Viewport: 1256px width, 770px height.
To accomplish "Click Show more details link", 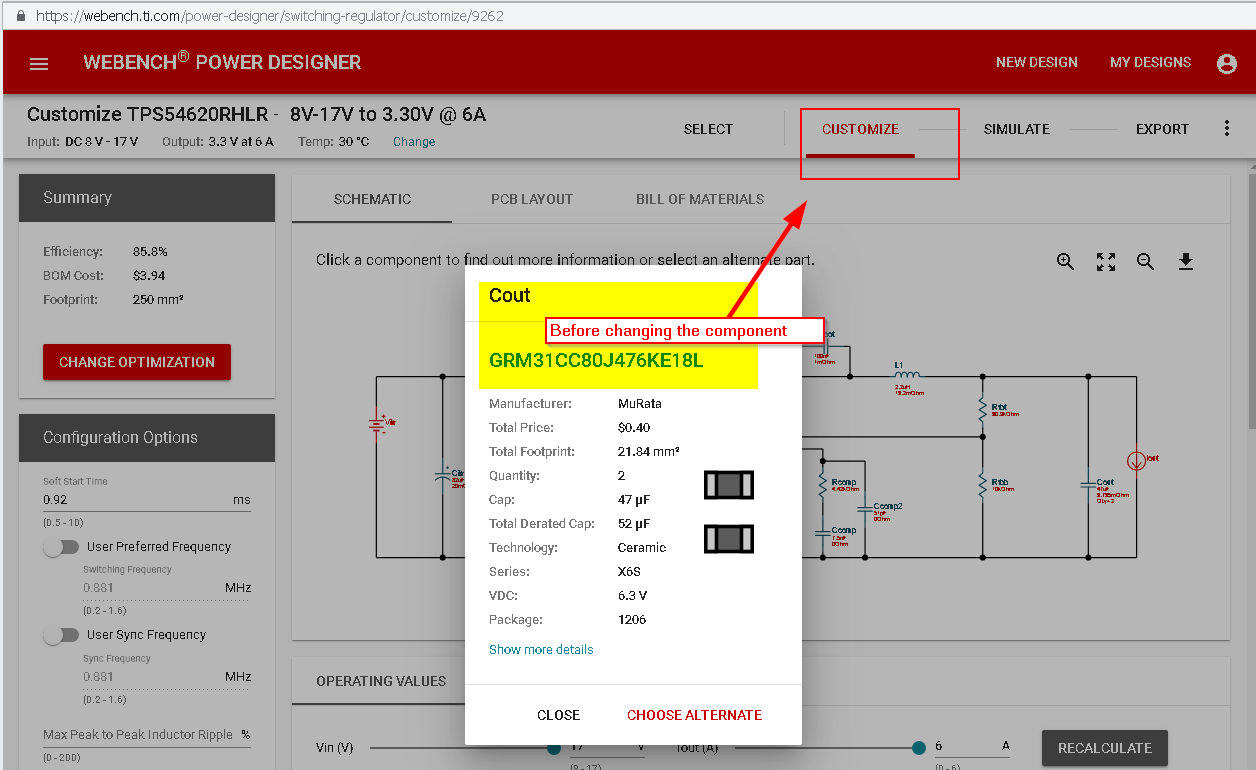I will (x=541, y=650).
